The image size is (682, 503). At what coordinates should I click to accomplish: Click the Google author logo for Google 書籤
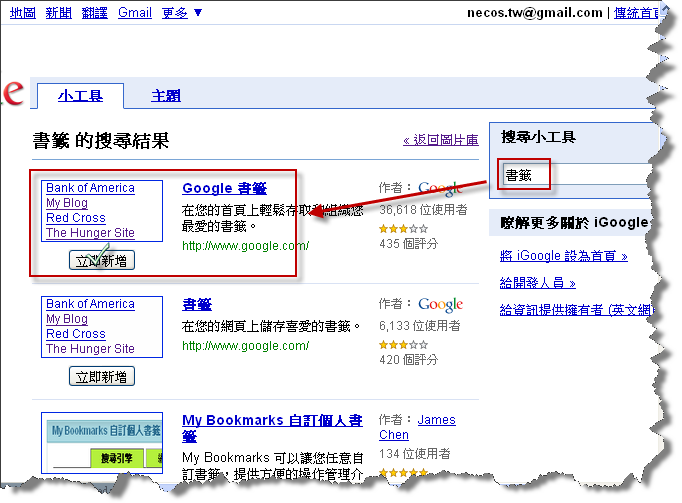[440, 188]
